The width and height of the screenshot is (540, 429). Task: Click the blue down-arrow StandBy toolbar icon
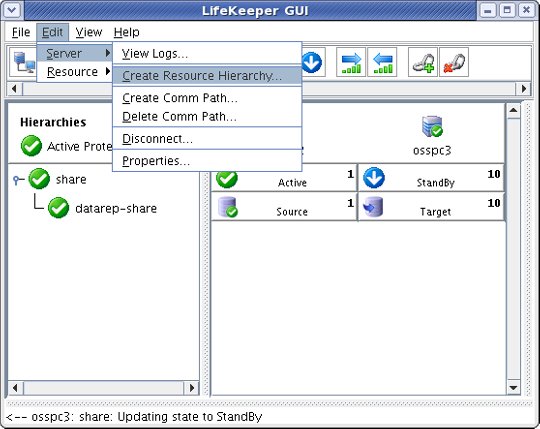[312, 62]
